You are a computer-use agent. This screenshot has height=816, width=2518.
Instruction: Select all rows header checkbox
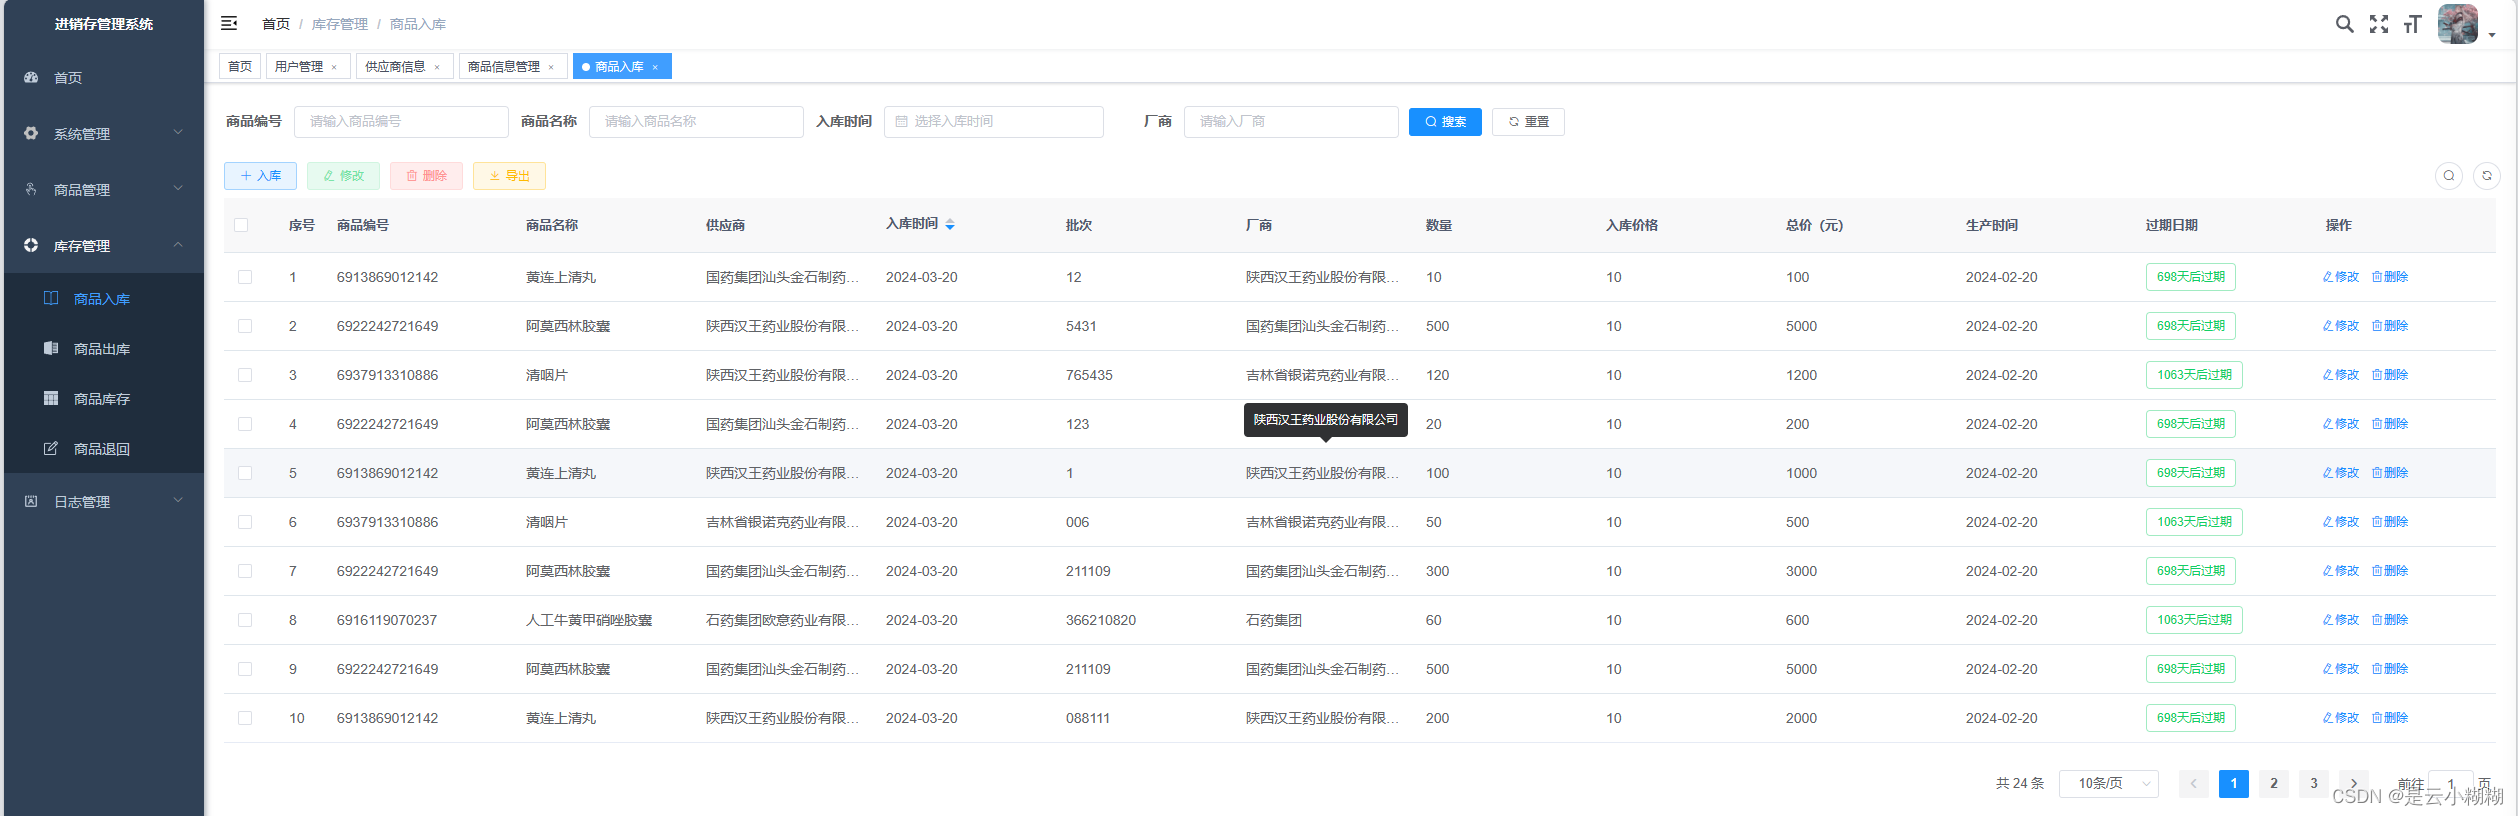[x=241, y=225]
